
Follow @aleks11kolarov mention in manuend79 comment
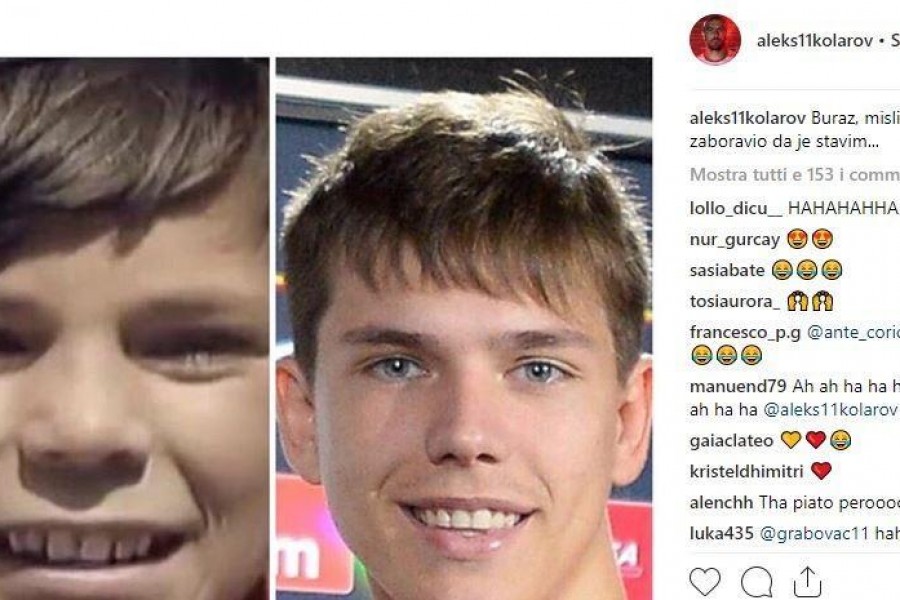pos(830,409)
